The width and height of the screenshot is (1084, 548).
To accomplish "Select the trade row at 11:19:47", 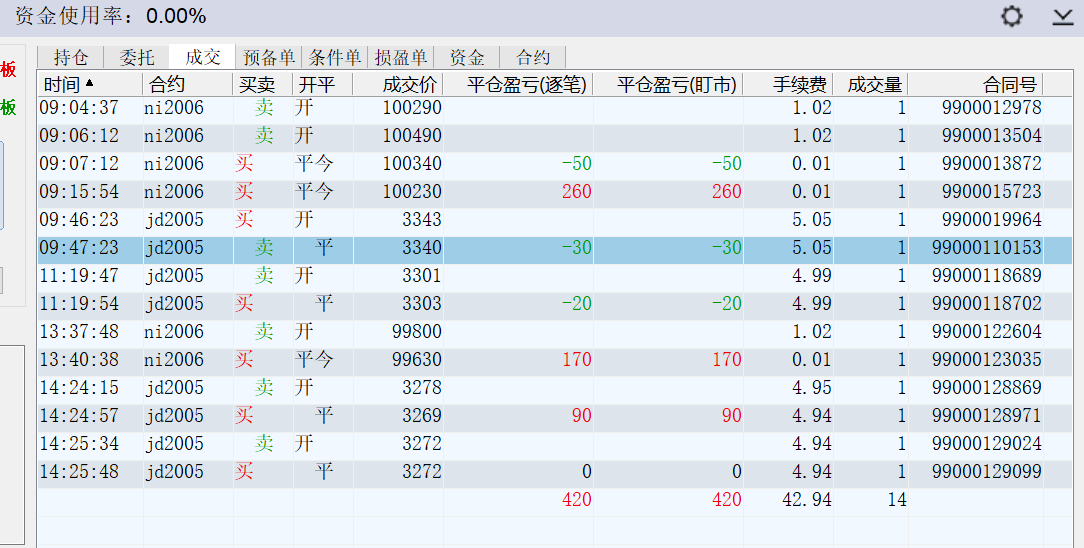I will [x=554, y=276].
